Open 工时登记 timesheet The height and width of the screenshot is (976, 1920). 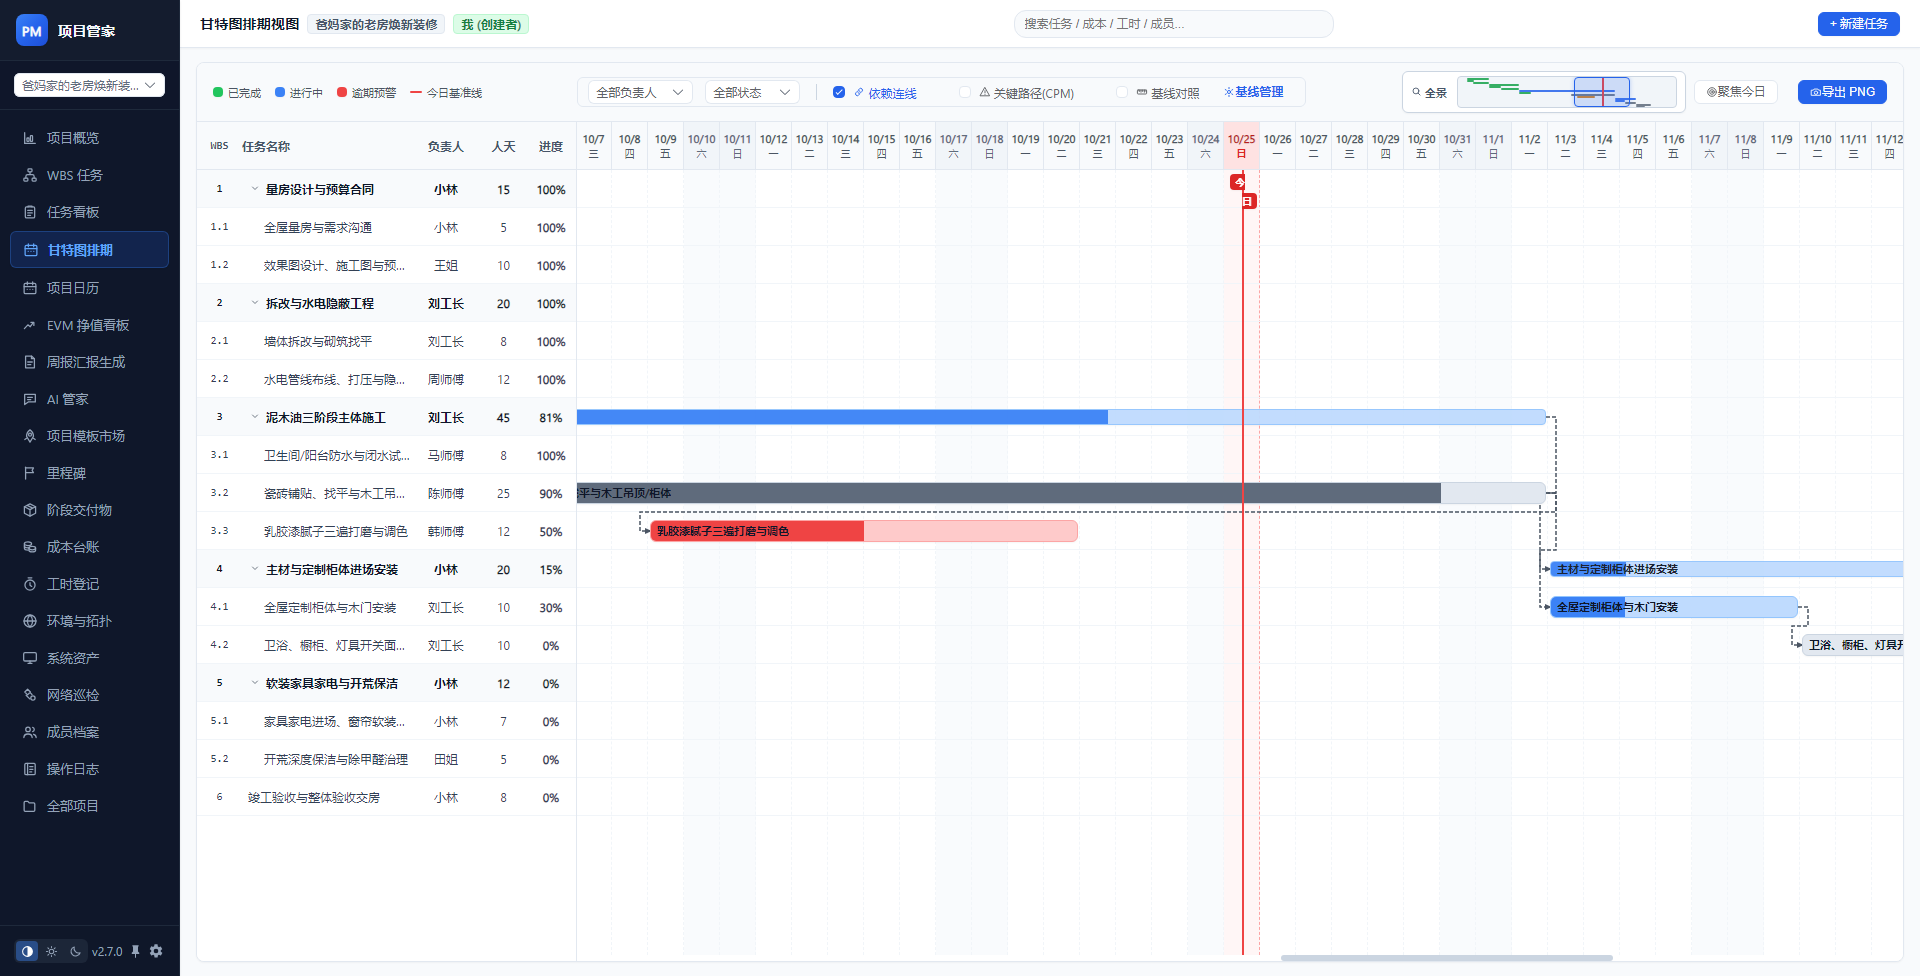[89, 584]
